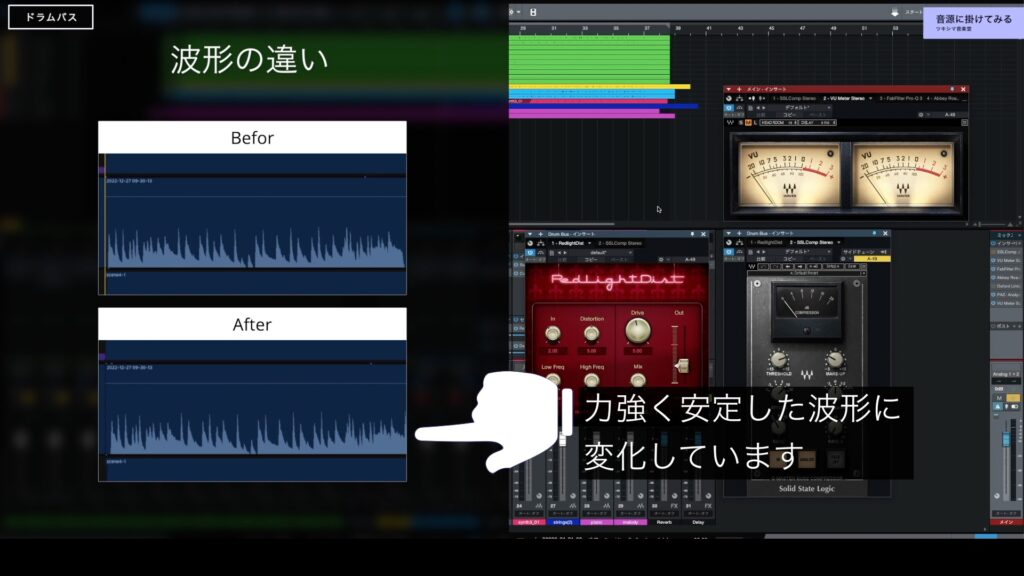Click the yellow A-49 automation field in the SSLComp window
Image resolution: width=1024 pixels, height=576 pixels.
click(x=872, y=259)
